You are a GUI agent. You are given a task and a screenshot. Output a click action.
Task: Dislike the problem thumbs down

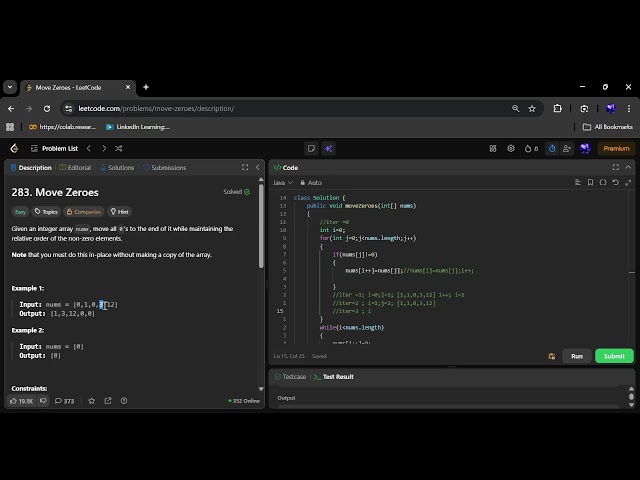click(43, 401)
